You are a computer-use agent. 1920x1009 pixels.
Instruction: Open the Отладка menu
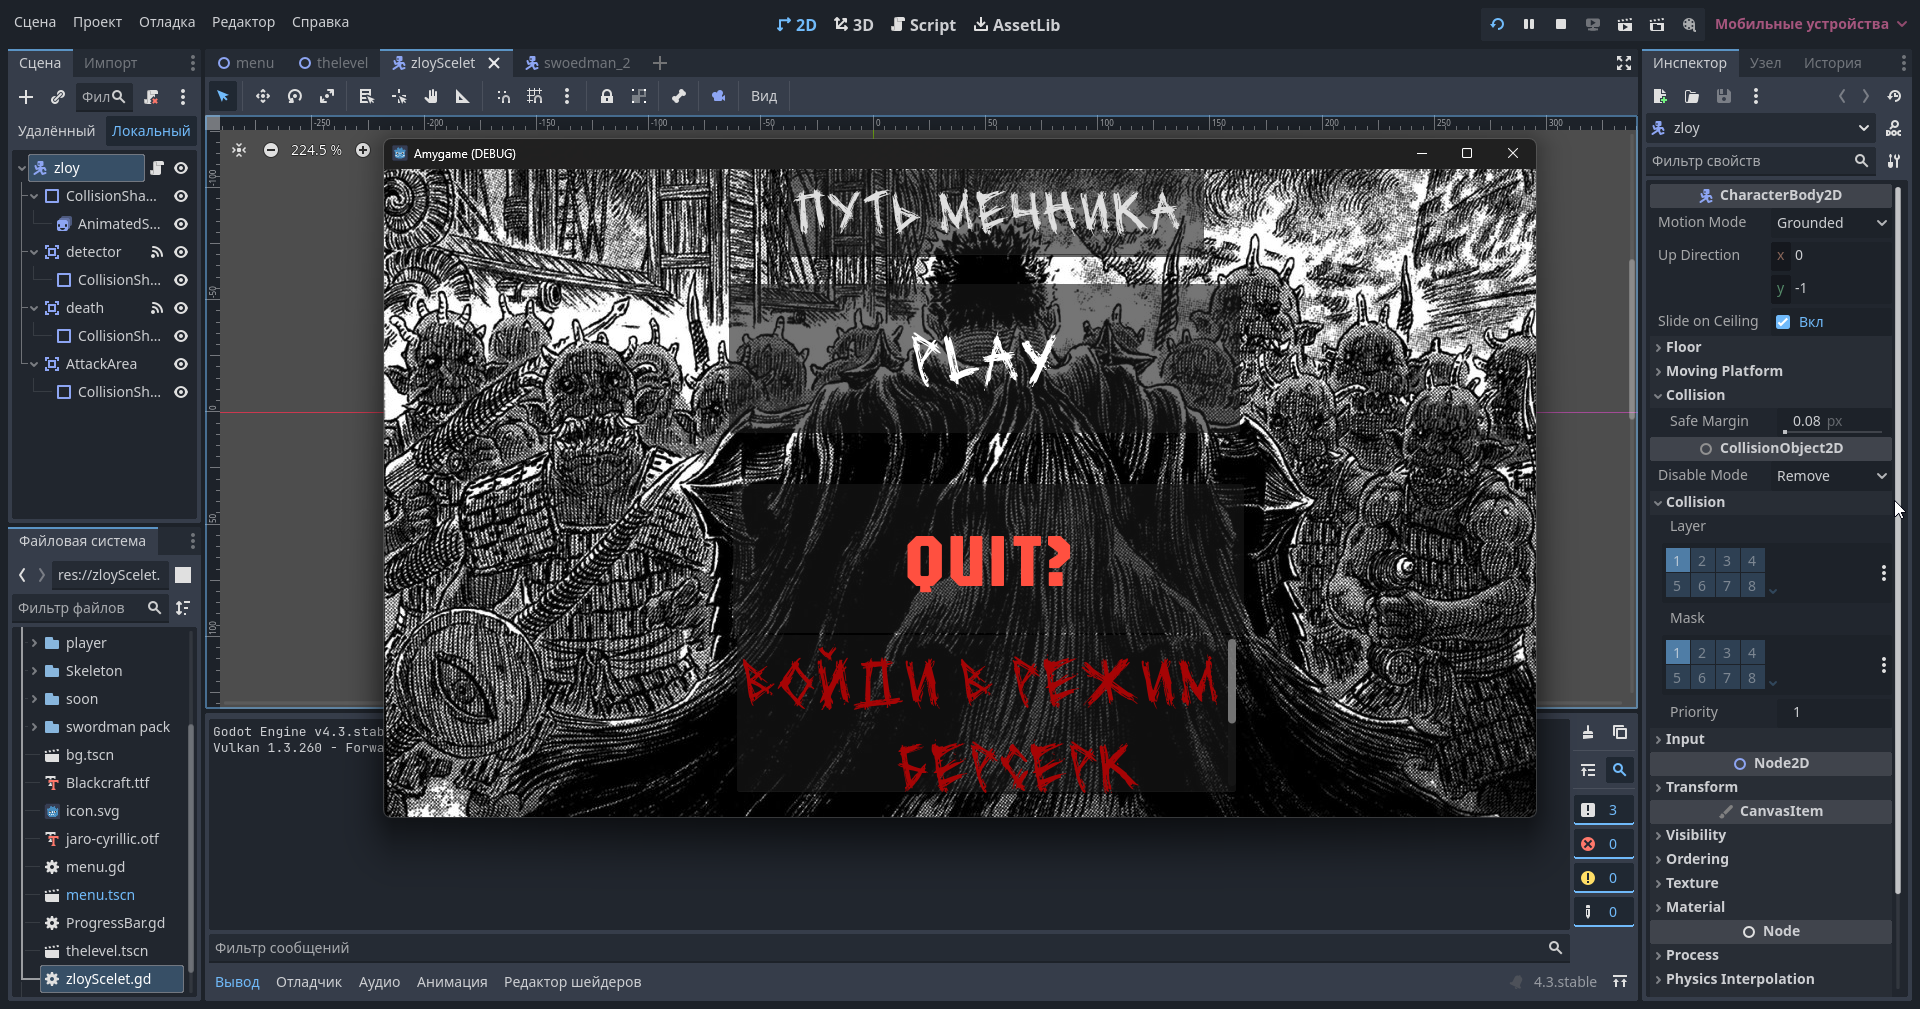167,22
